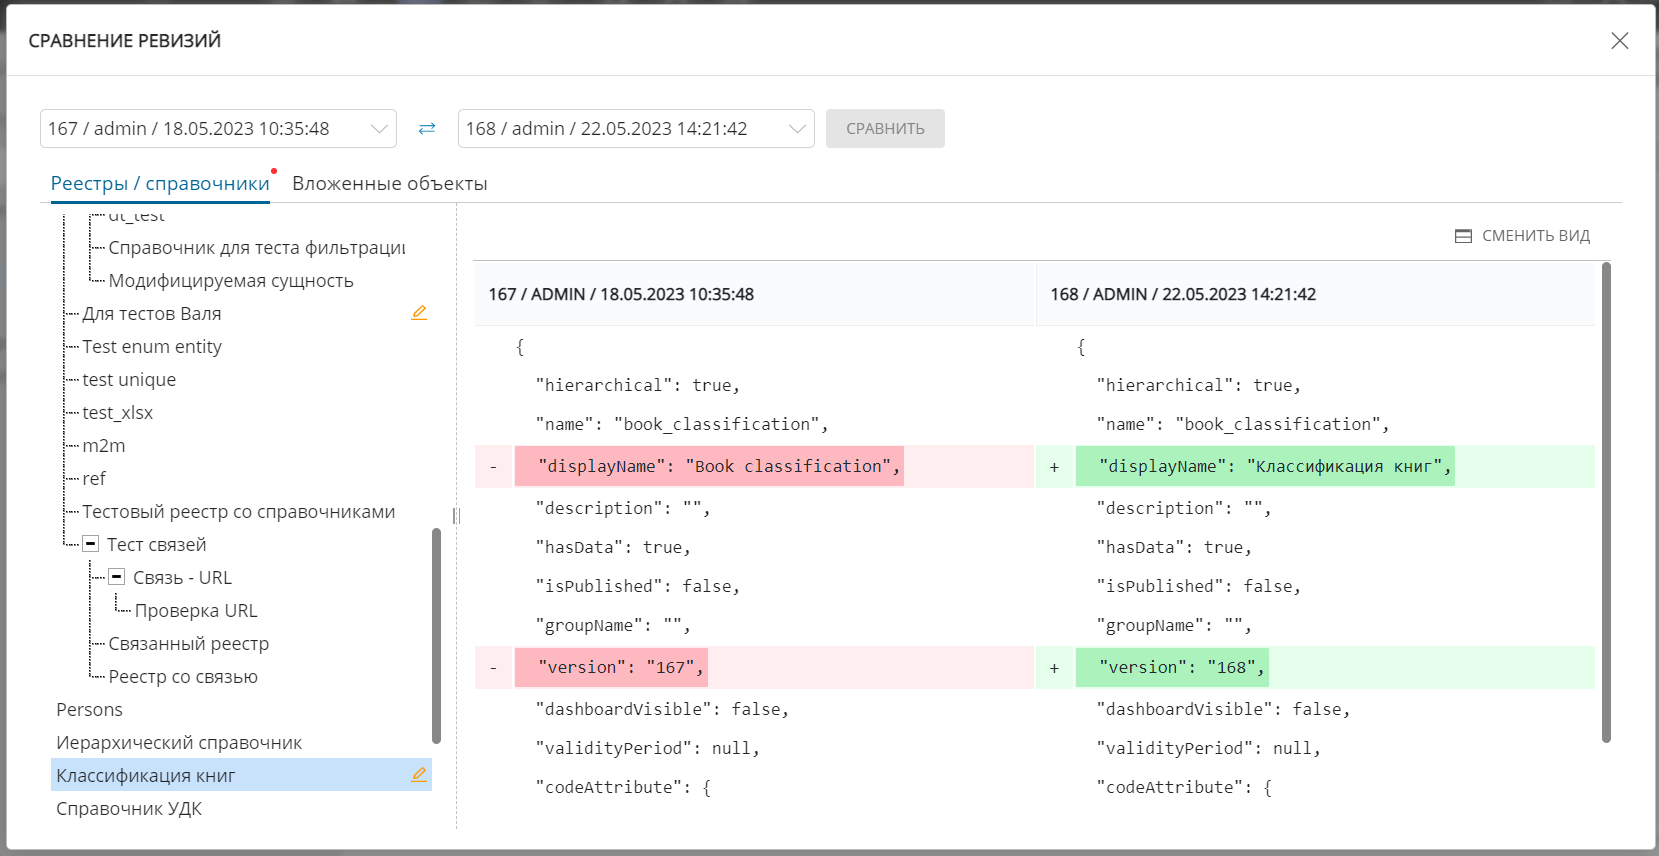Image resolution: width=1659 pixels, height=856 pixels.
Task: Select Test enum entity tree item
Action: (x=152, y=346)
